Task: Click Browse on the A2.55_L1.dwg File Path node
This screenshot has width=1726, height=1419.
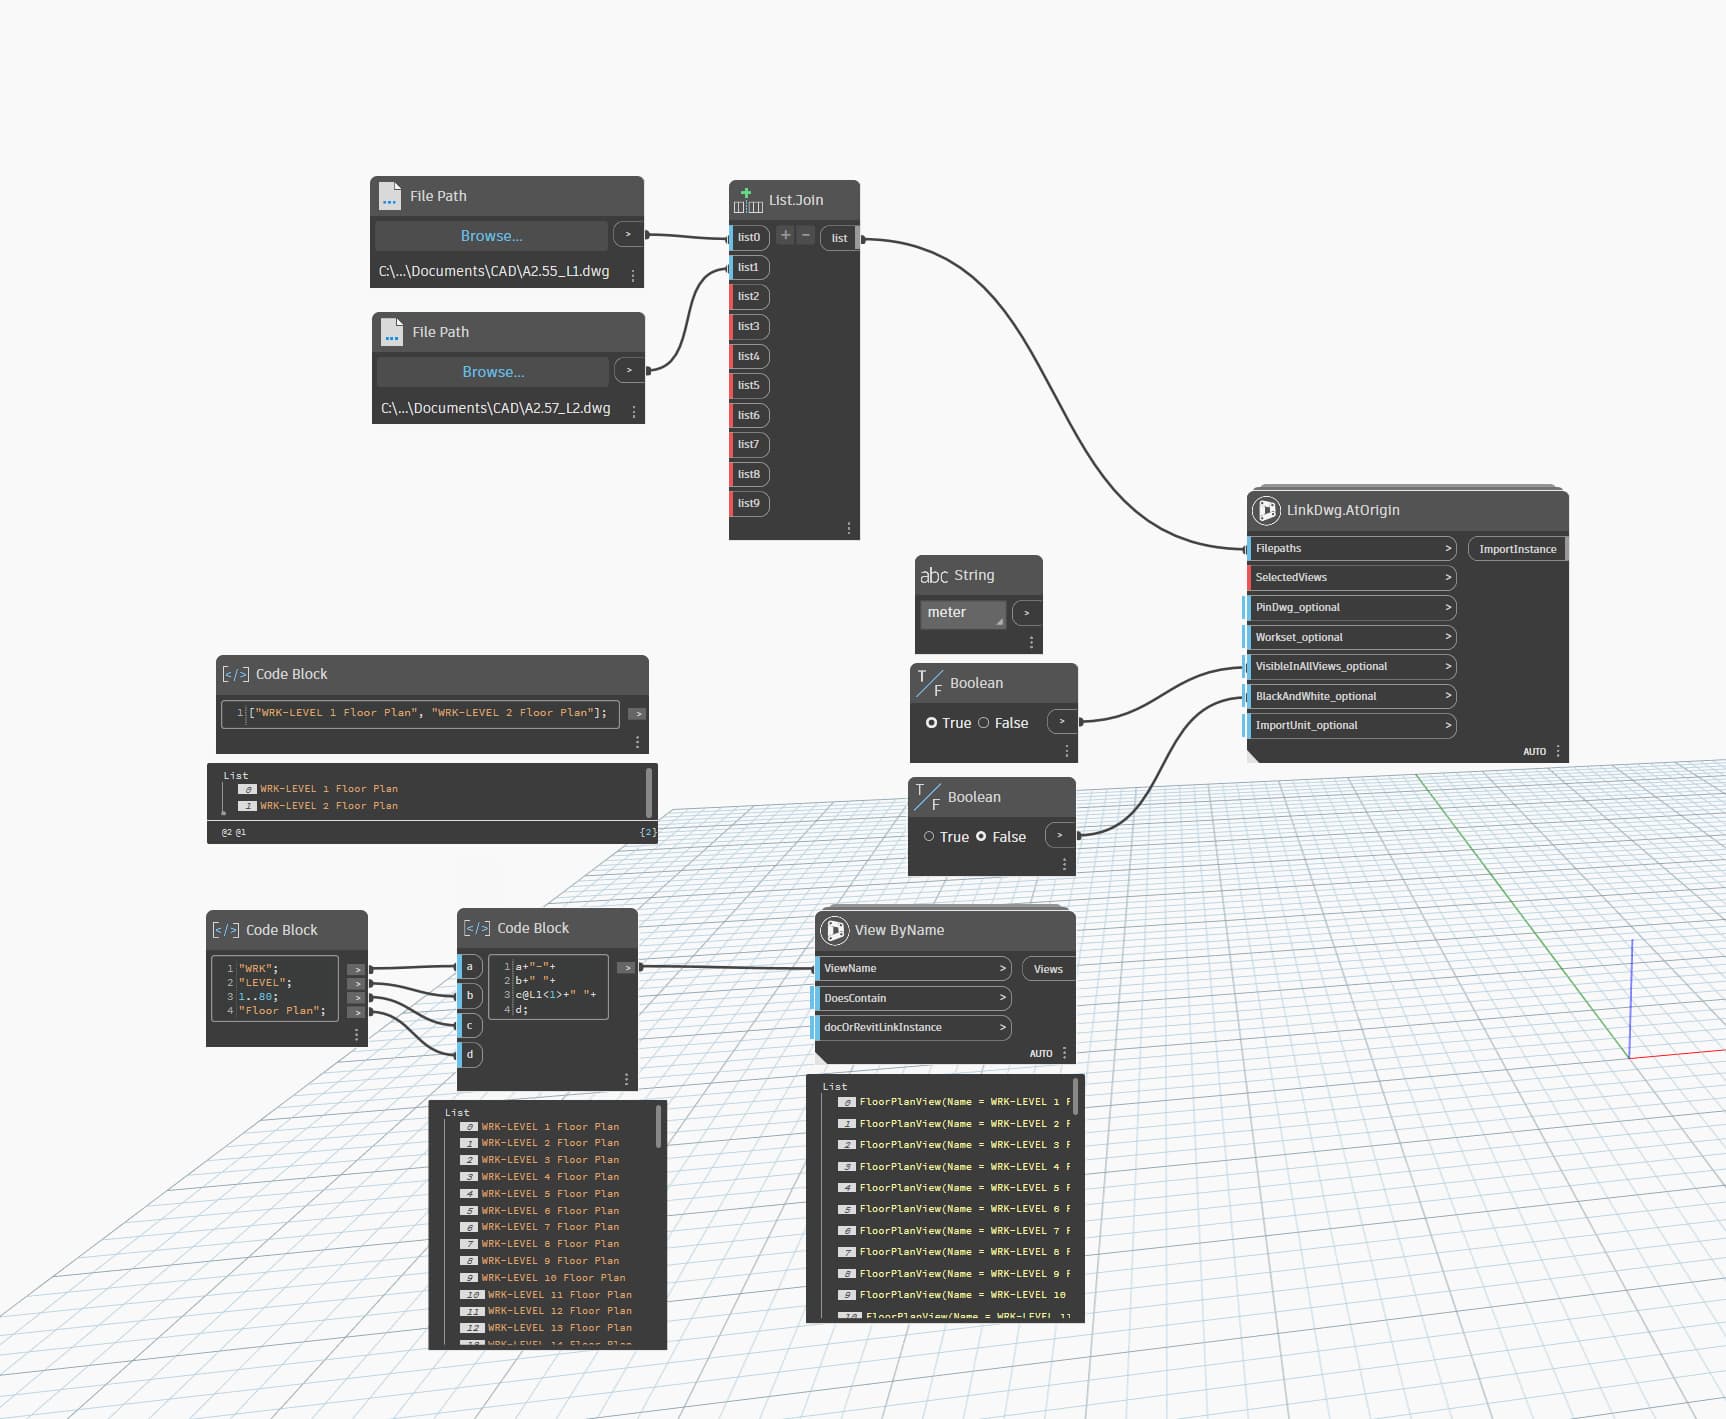Action: tap(491, 236)
